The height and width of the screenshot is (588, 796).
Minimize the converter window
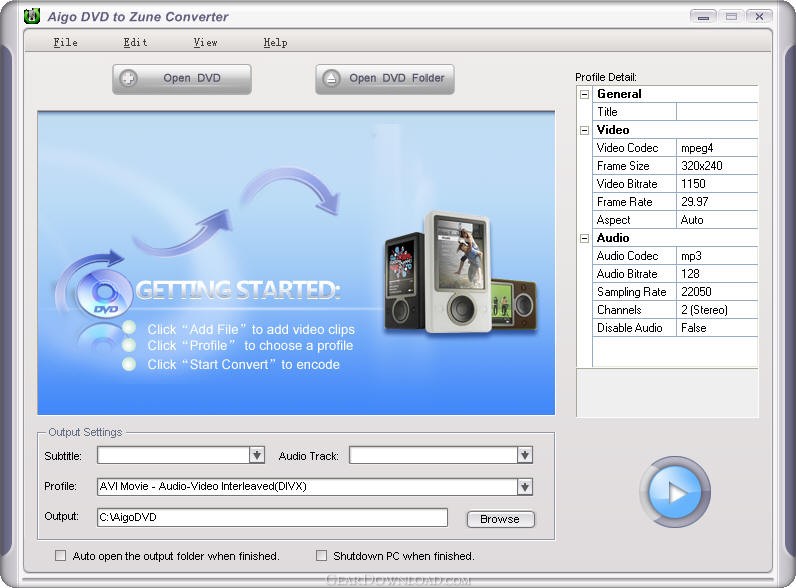click(703, 17)
